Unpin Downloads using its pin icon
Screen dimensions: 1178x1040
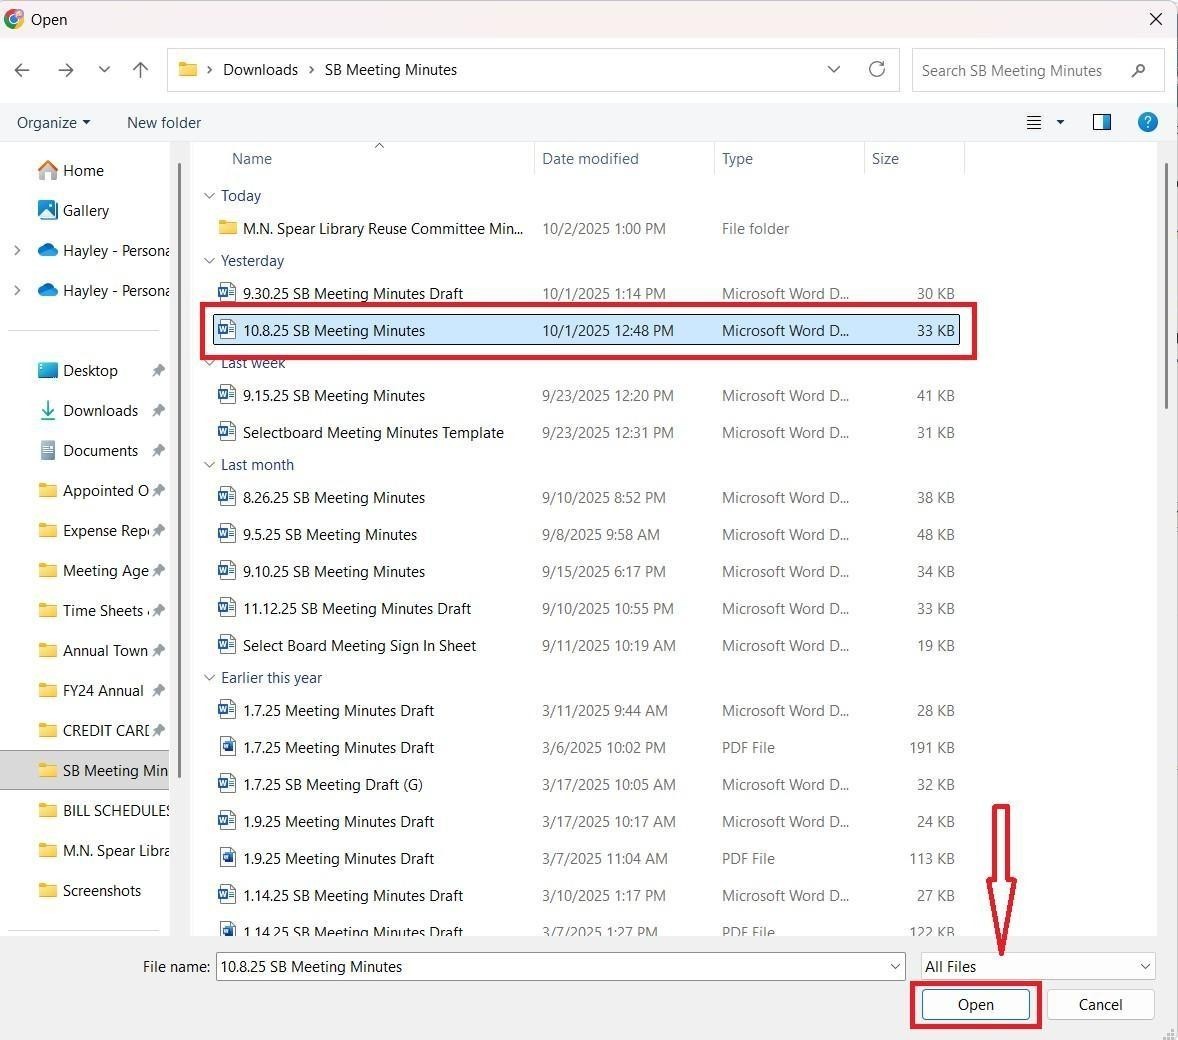[158, 410]
